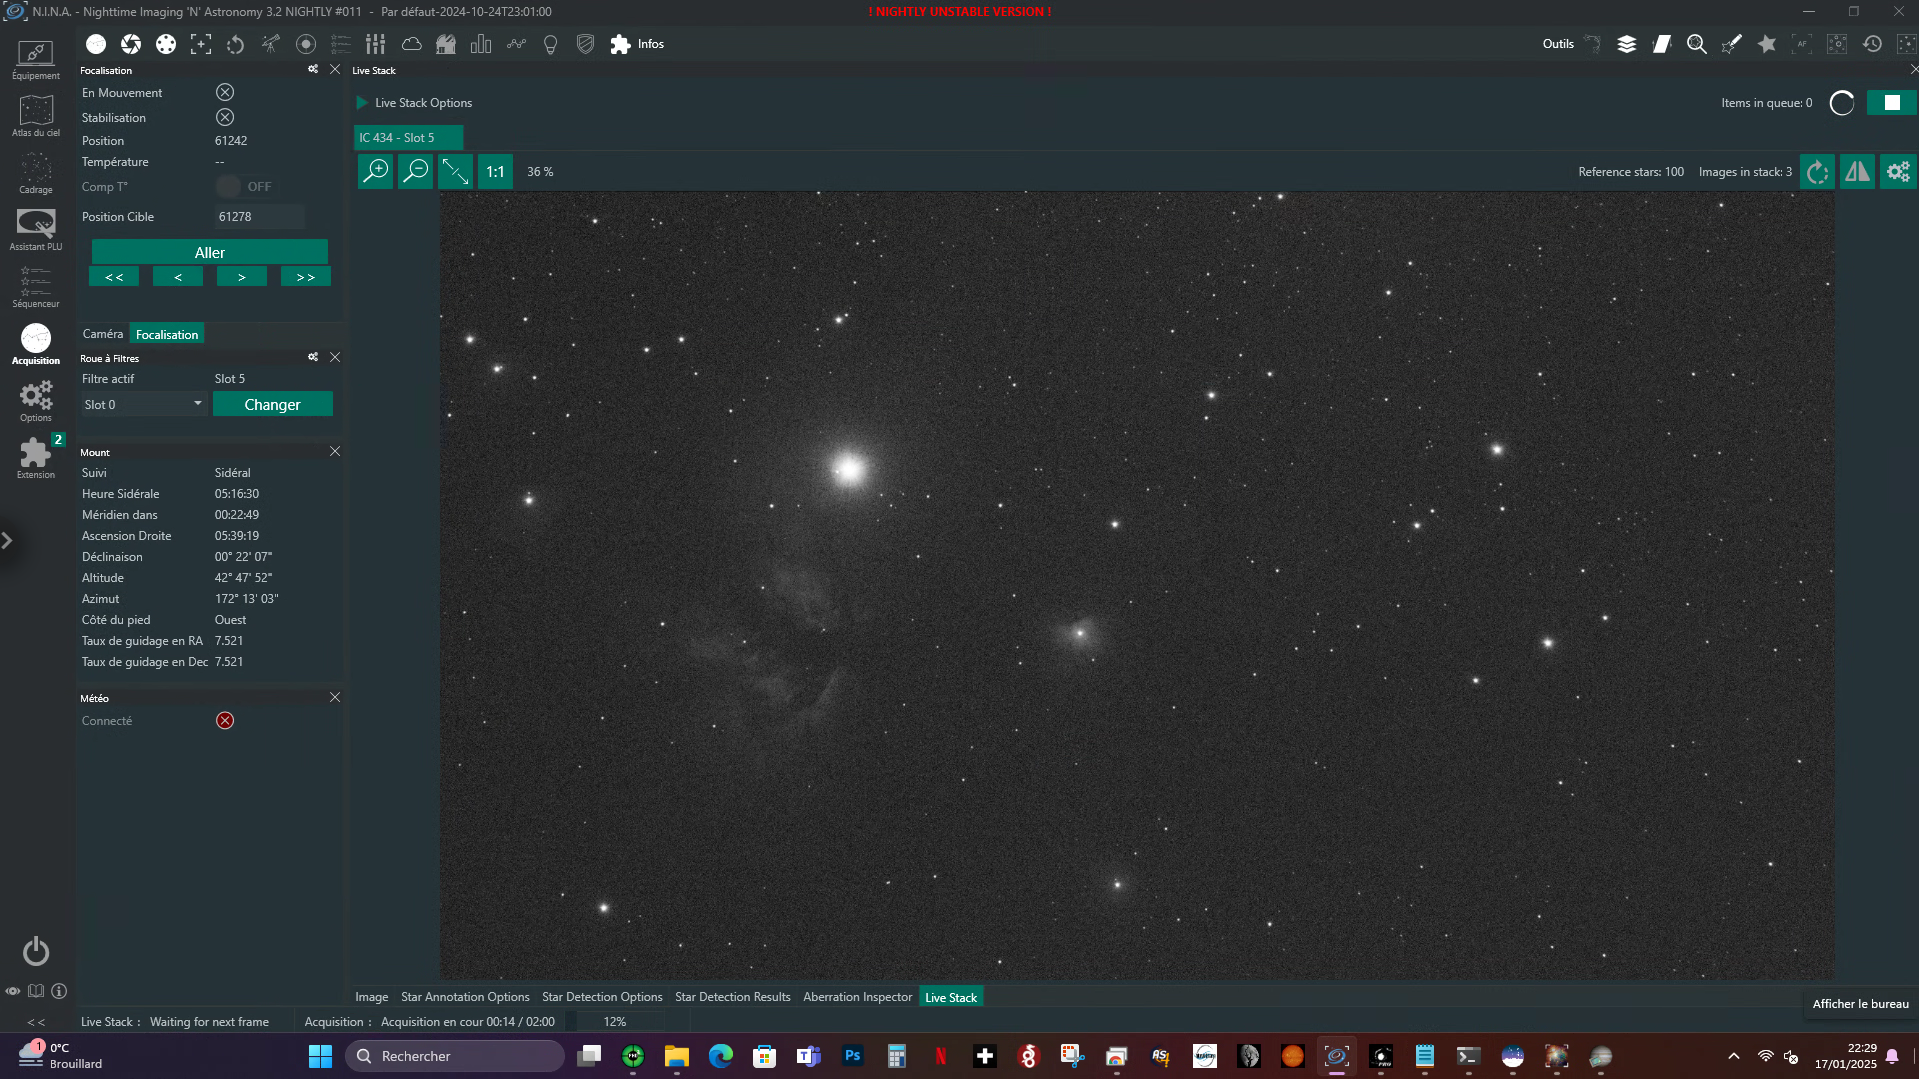Click the Aller focuser move button

pyautogui.click(x=210, y=252)
